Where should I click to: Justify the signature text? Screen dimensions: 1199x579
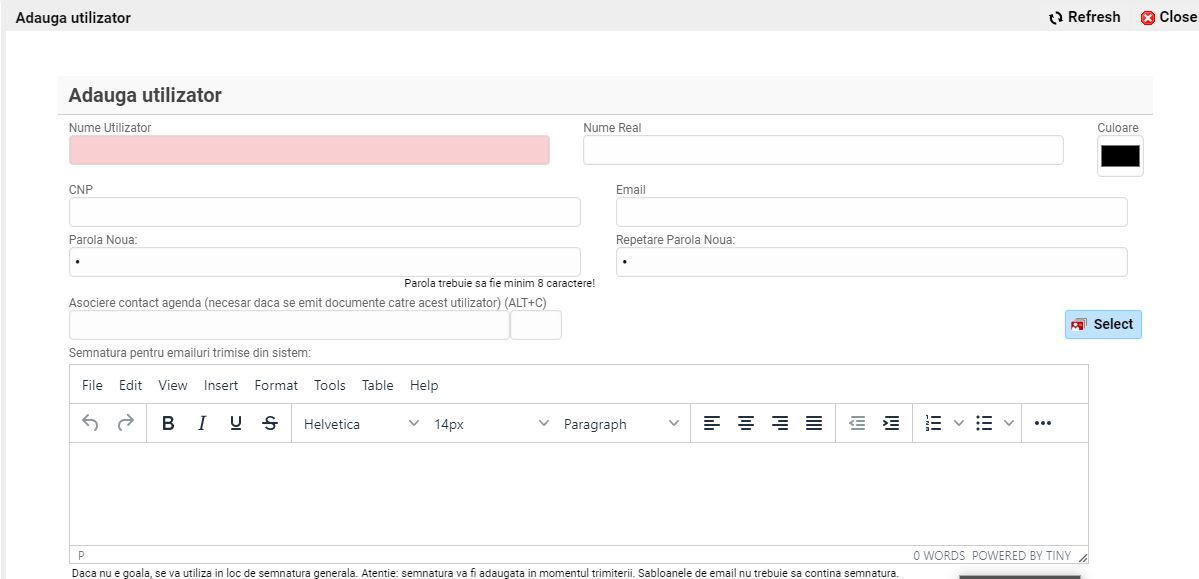(x=814, y=423)
